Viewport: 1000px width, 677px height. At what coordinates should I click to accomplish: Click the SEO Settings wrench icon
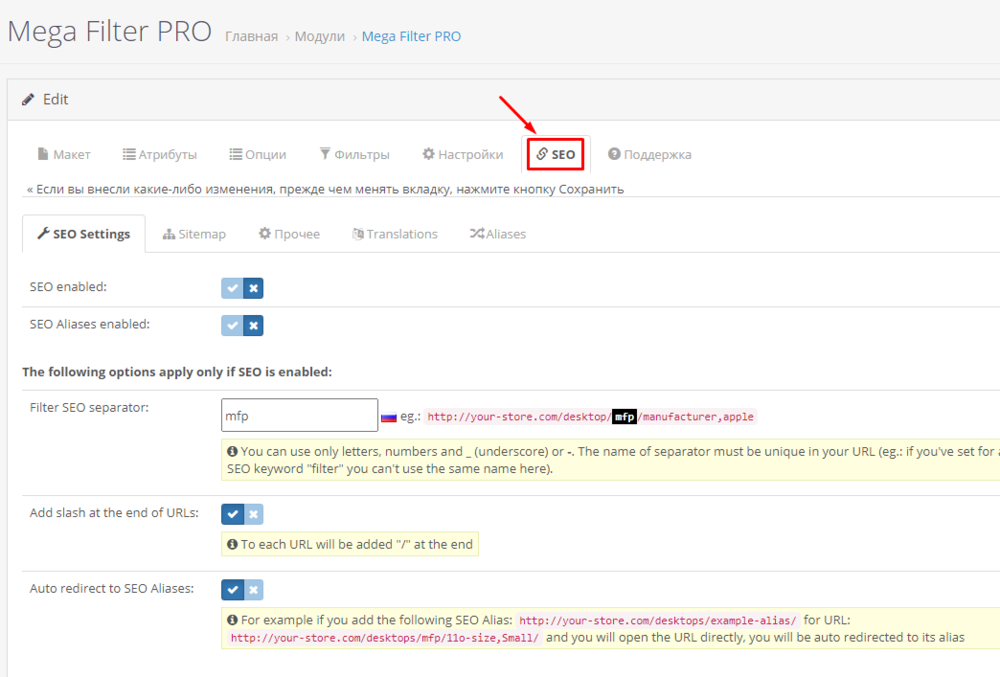pyautogui.click(x=43, y=233)
